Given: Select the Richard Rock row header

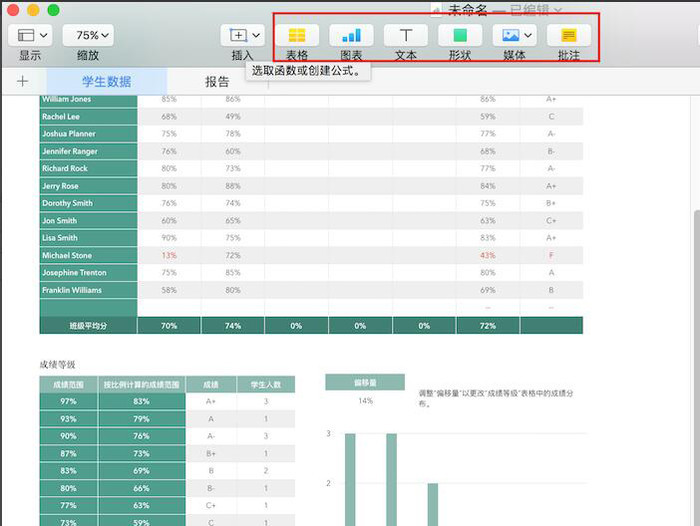Looking at the screenshot, I should [x=88, y=168].
